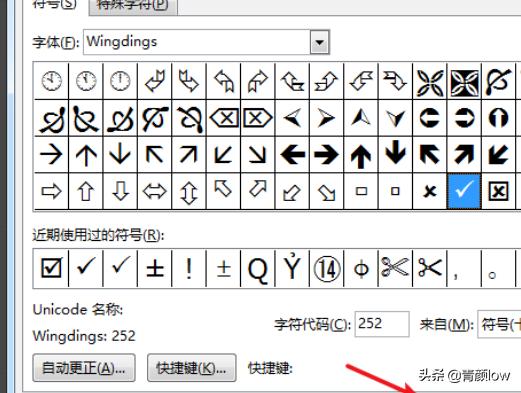
Task: Choose the bold down-left diagonal arrow
Action: click(498, 154)
